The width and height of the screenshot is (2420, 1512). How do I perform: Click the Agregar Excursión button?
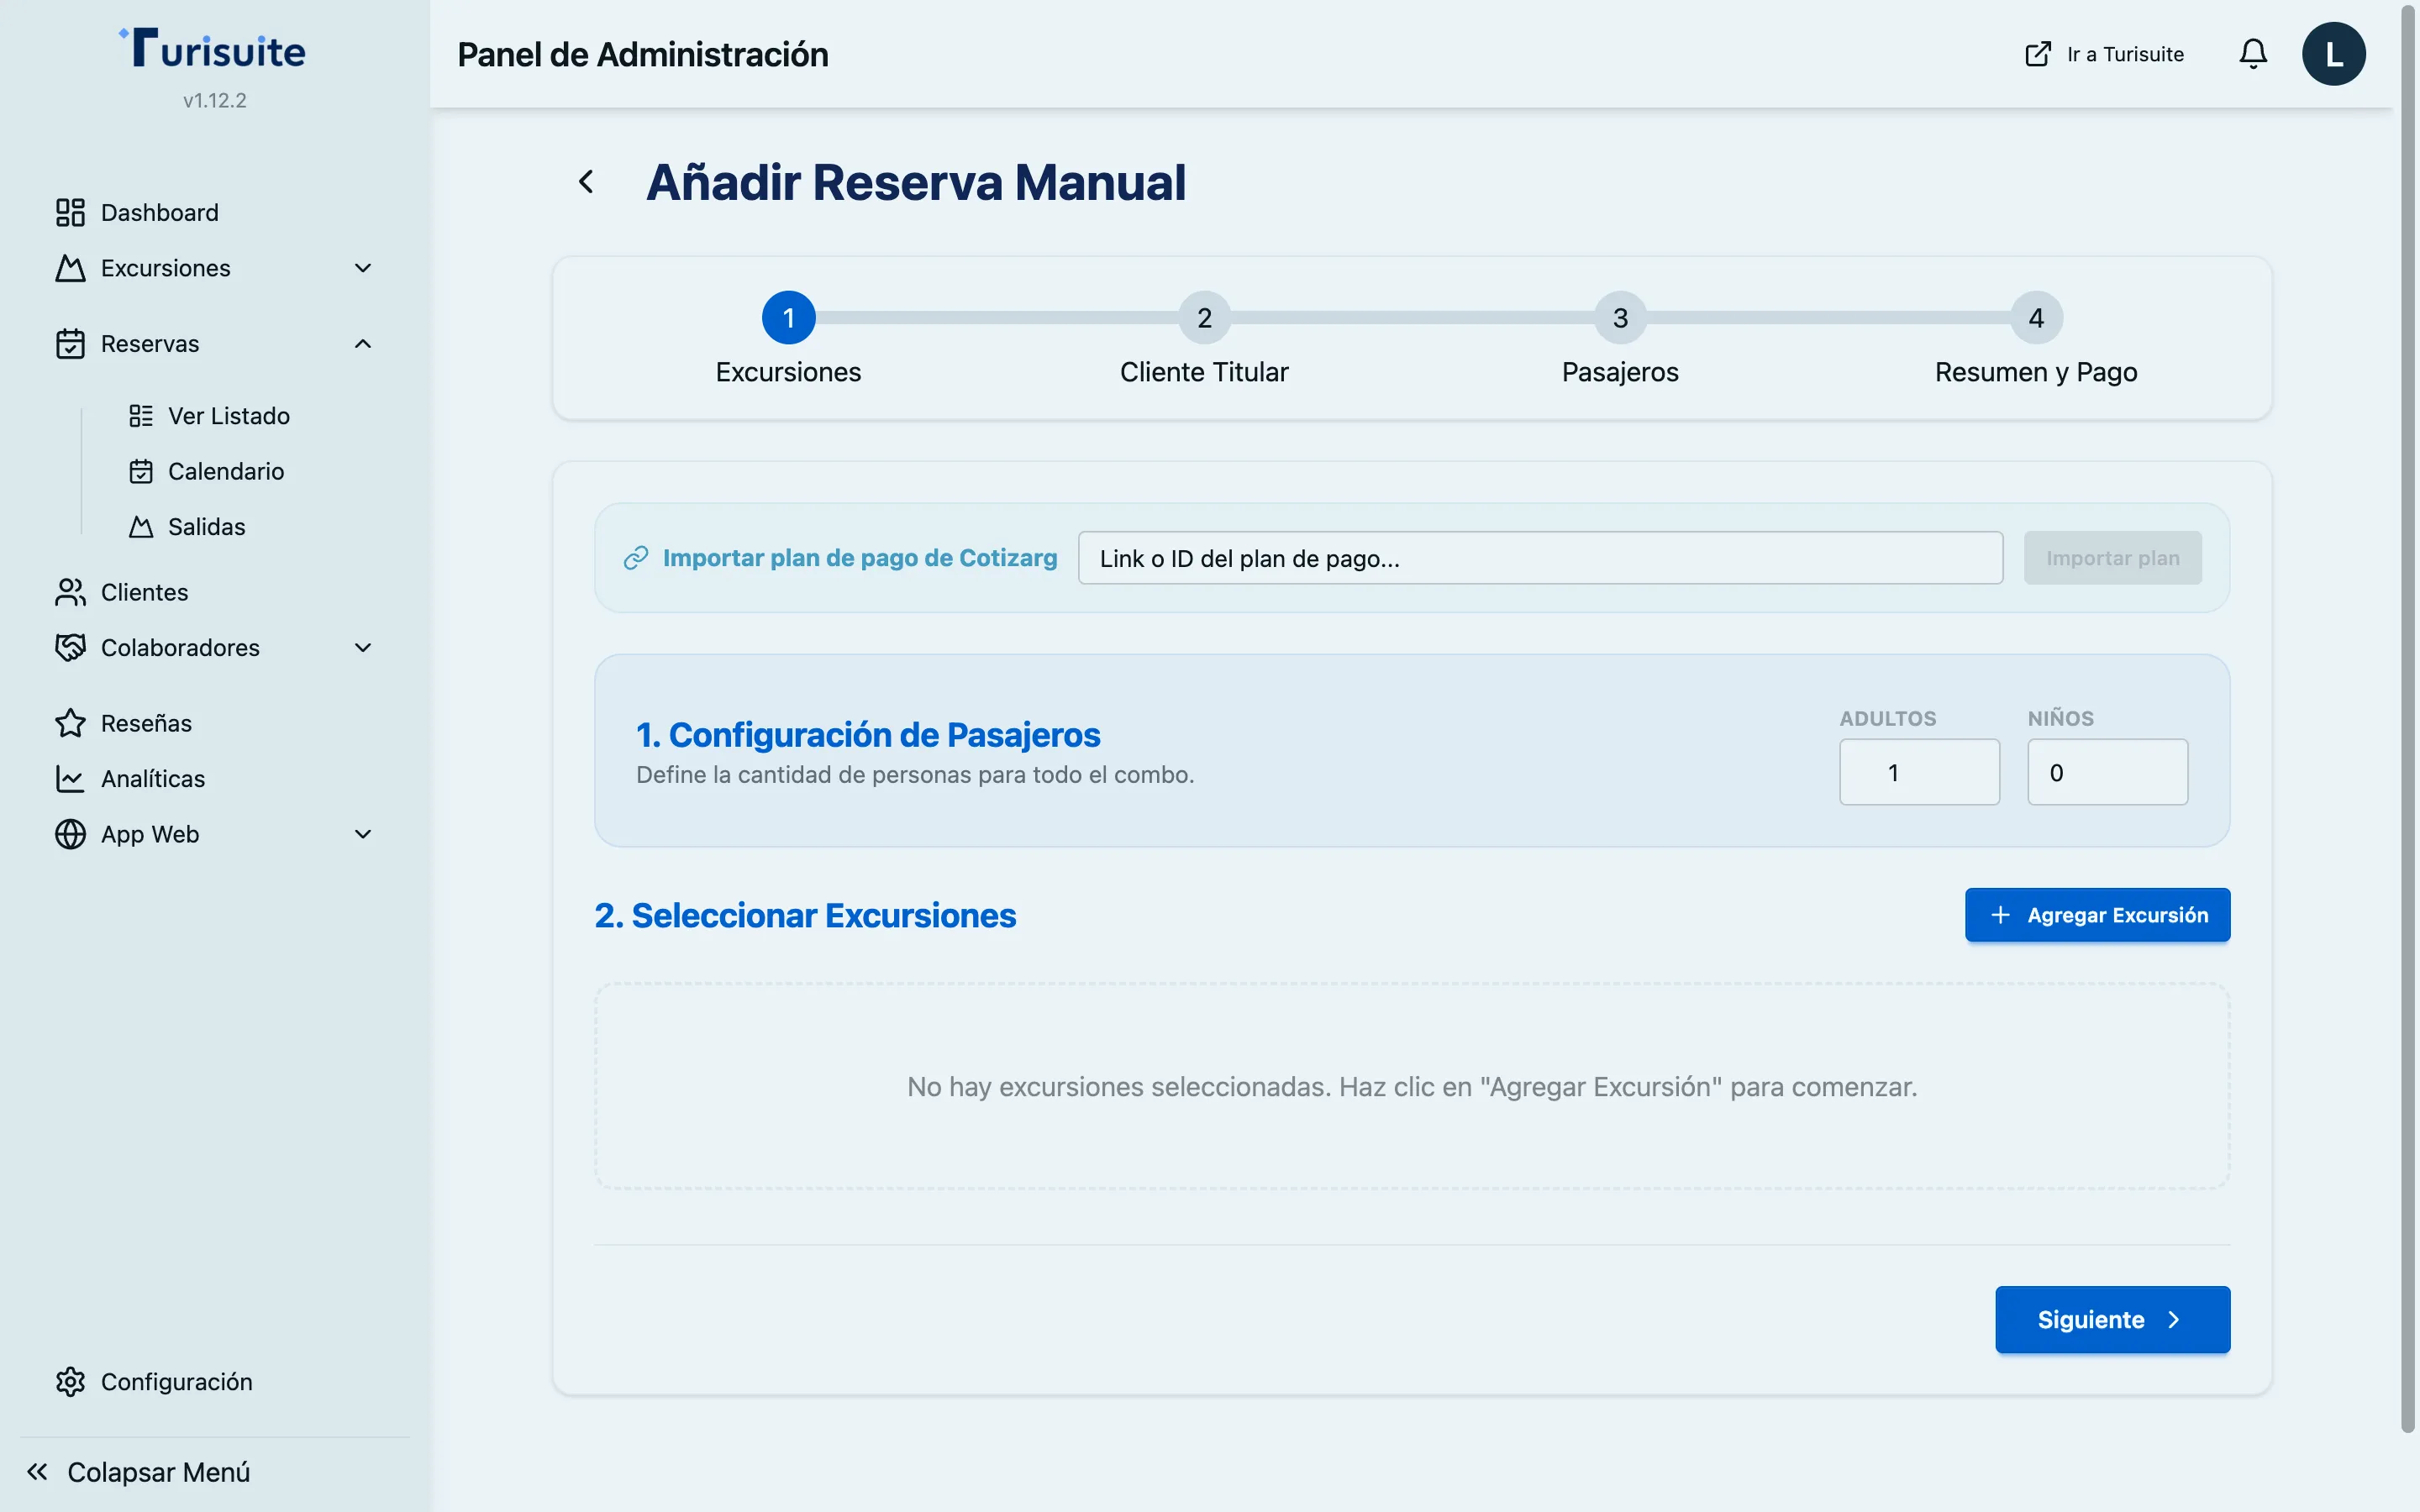[x=2098, y=915]
